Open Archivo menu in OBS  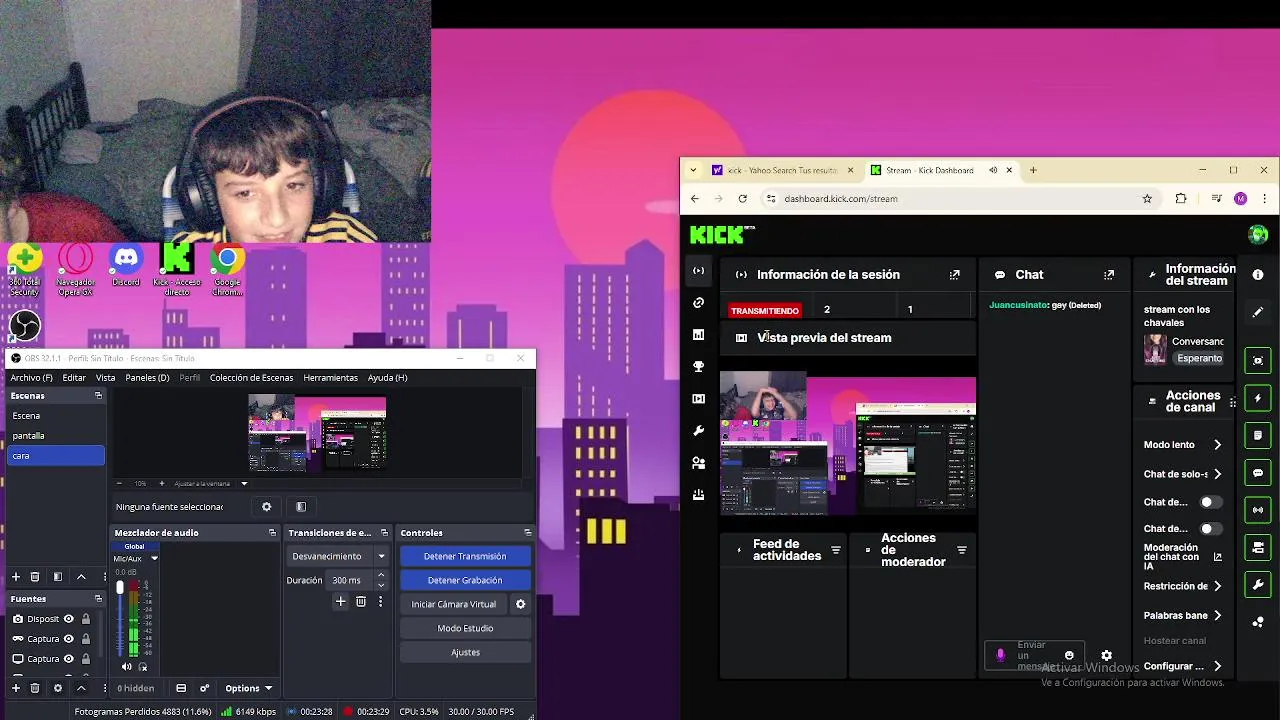point(31,378)
